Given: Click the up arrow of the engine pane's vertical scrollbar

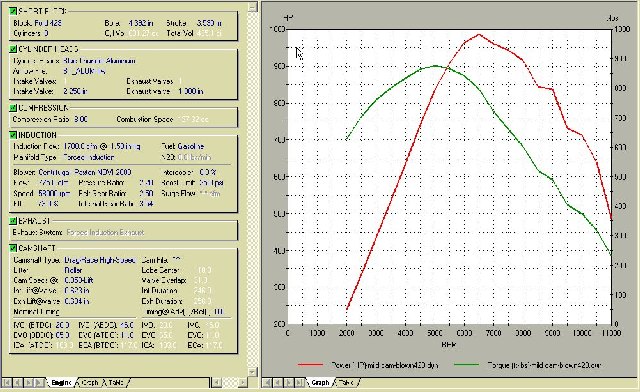Looking at the screenshot, I should 253,7.
